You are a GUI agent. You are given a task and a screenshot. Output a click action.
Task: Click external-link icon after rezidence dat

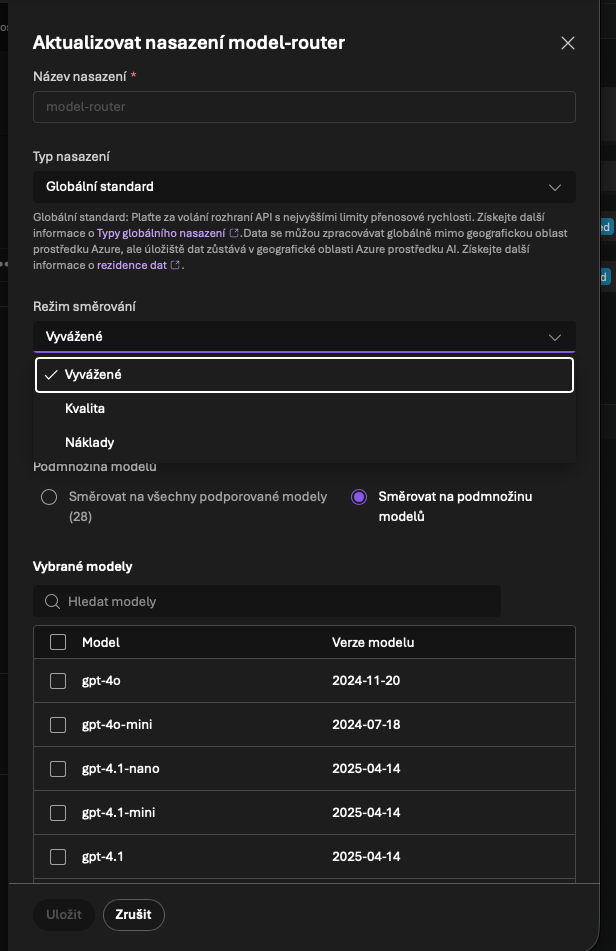(175, 265)
